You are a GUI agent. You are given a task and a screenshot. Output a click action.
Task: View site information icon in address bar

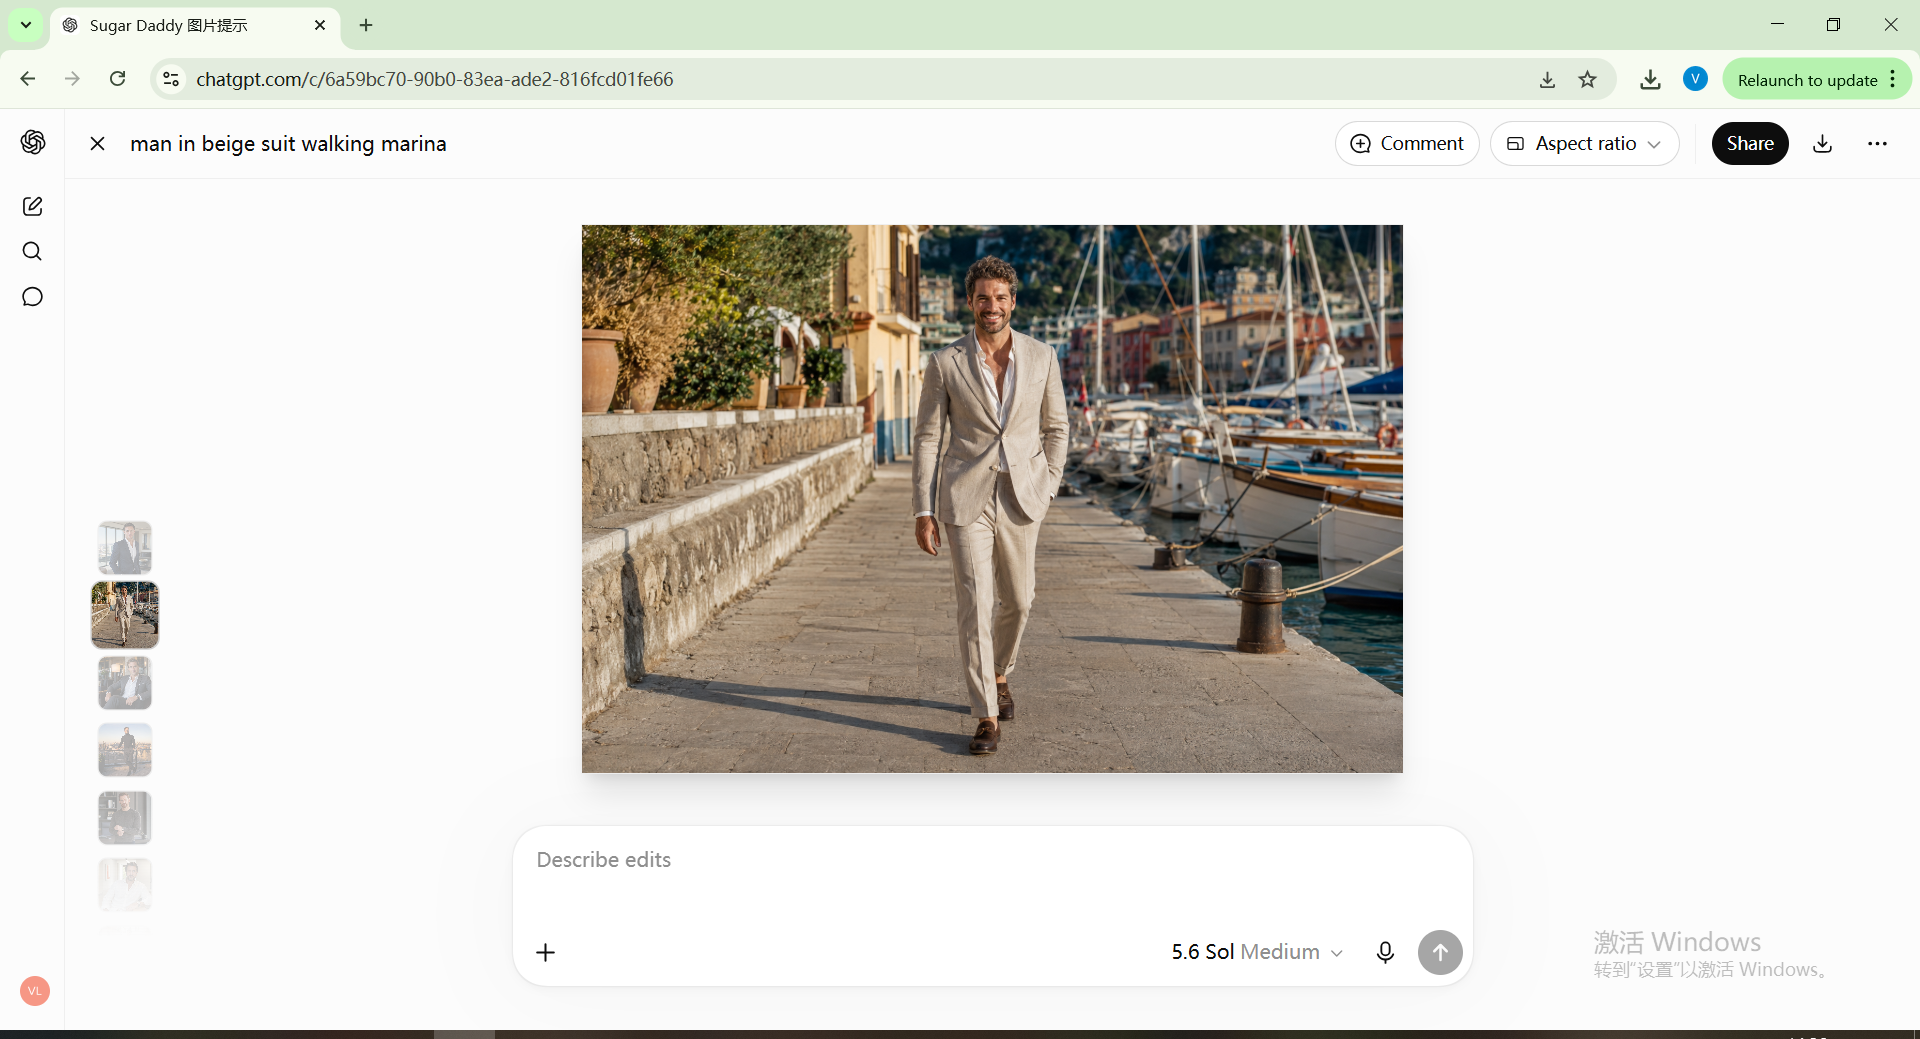171,79
